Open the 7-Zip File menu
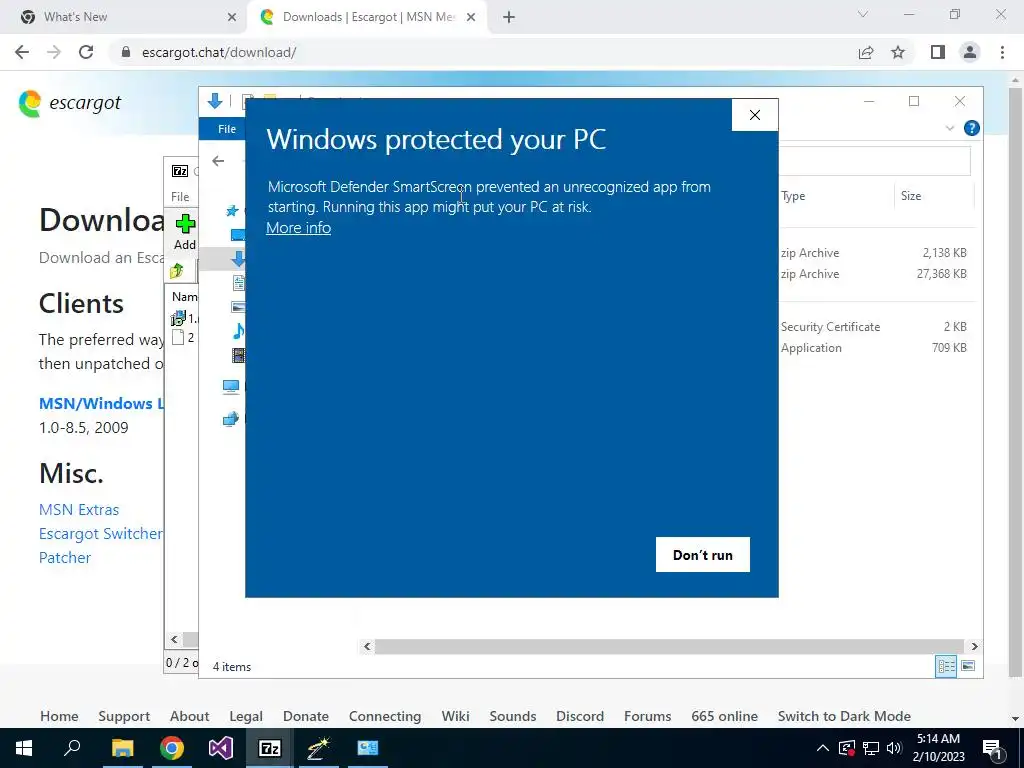Viewport: 1024px width, 768px height. 180,197
